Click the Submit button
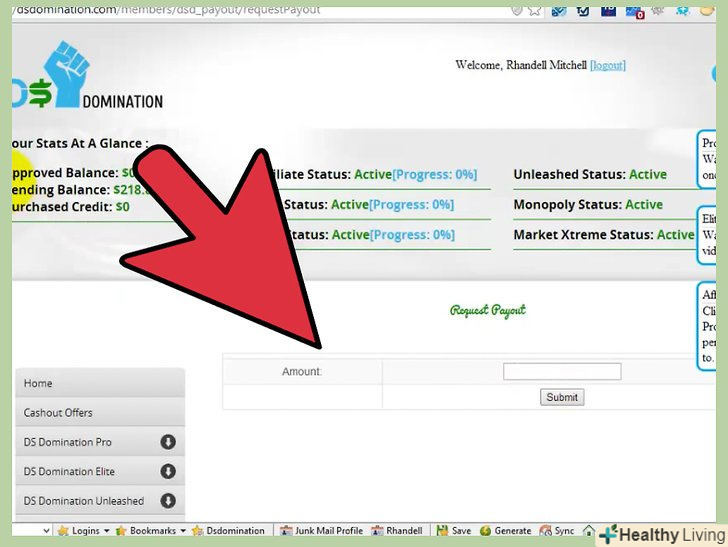Image resolution: width=728 pixels, height=547 pixels. (562, 397)
